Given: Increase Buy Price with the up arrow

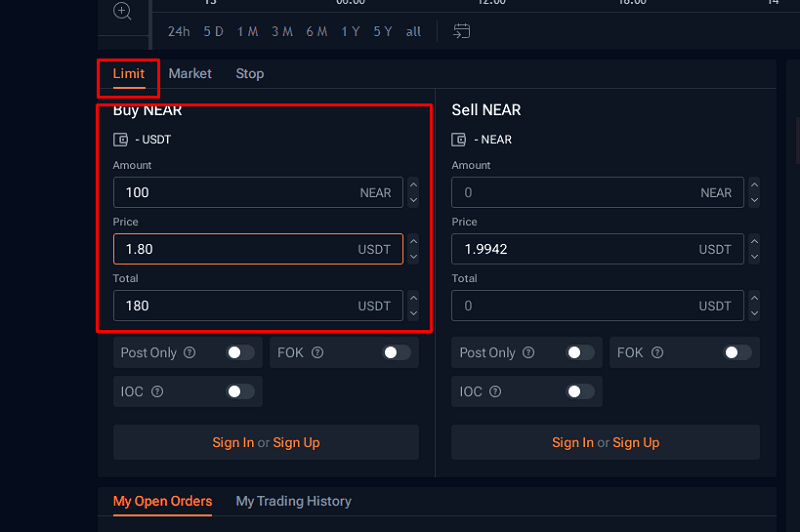Looking at the screenshot, I should click(414, 241).
